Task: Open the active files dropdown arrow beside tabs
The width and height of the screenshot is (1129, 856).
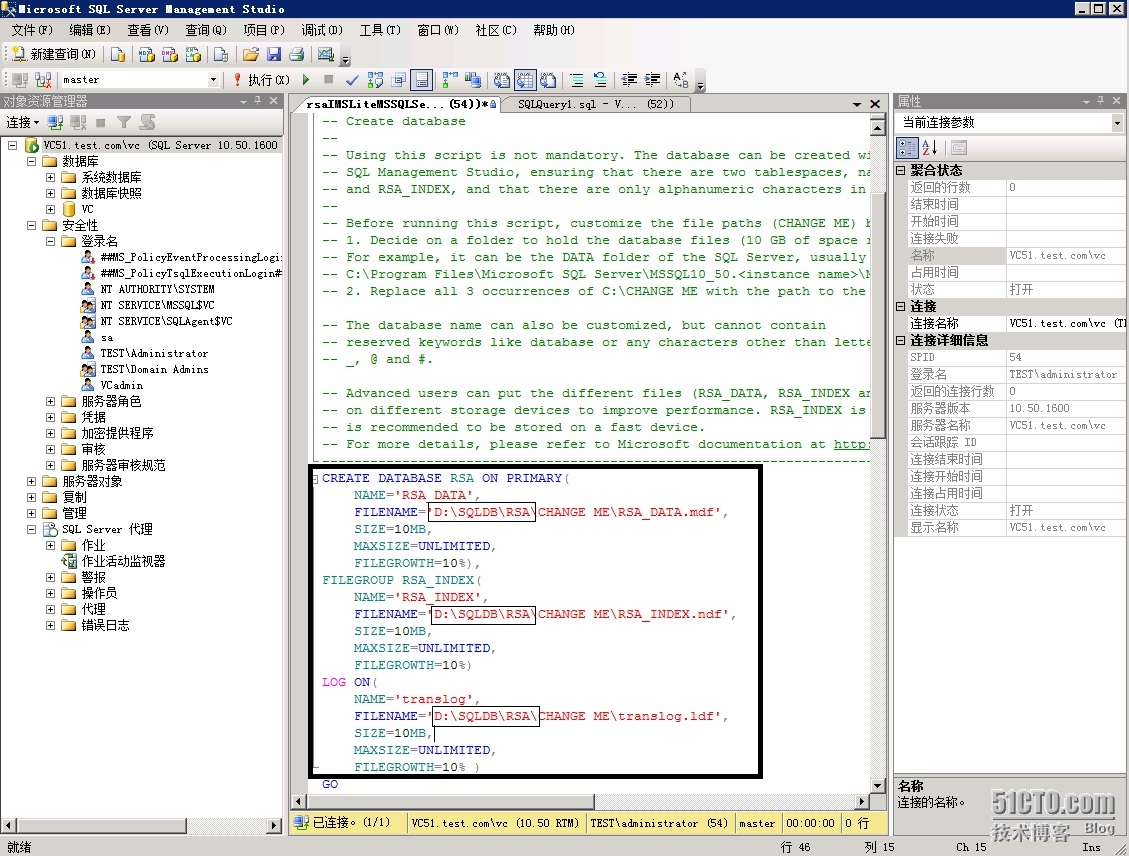Action: [x=857, y=104]
